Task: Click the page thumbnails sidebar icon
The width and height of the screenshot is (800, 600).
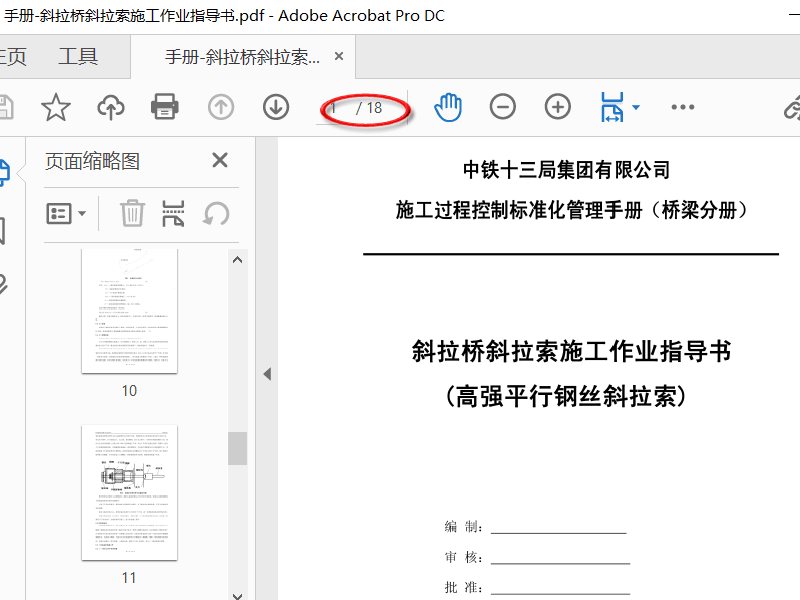Action: 4,172
